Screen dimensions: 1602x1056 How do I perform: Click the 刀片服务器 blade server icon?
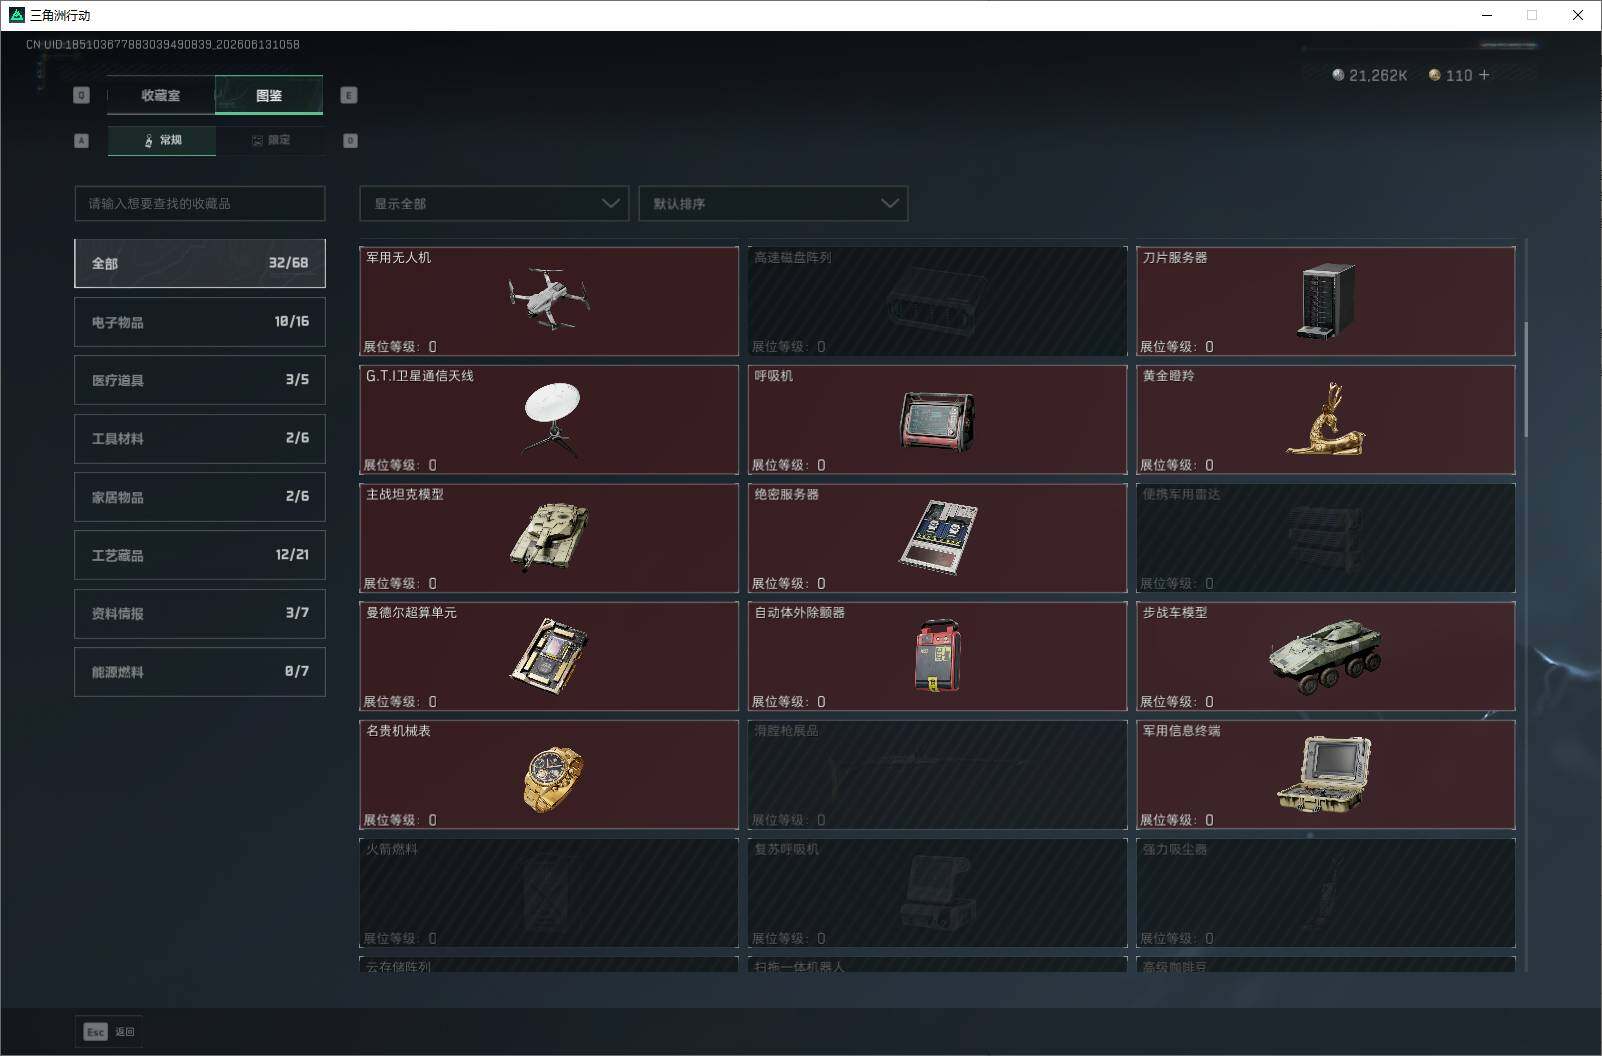(x=1326, y=300)
